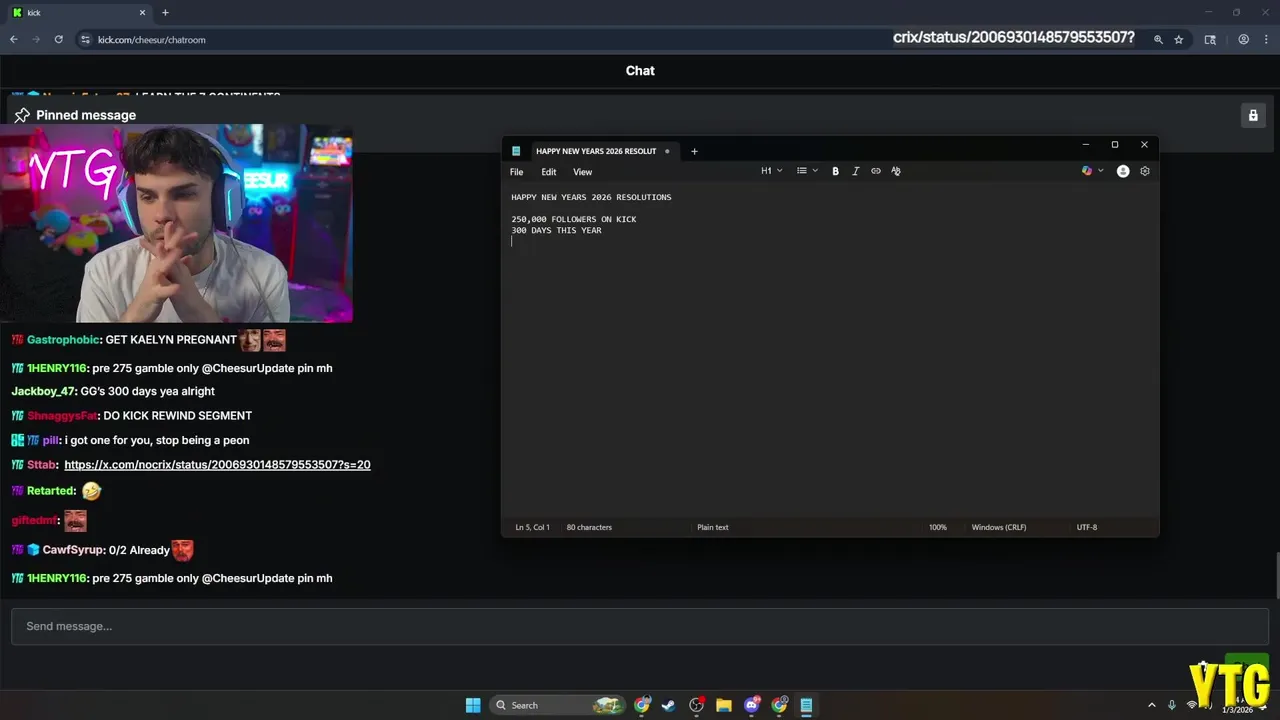
Task: Open the File menu in Notepad
Action: (x=517, y=172)
